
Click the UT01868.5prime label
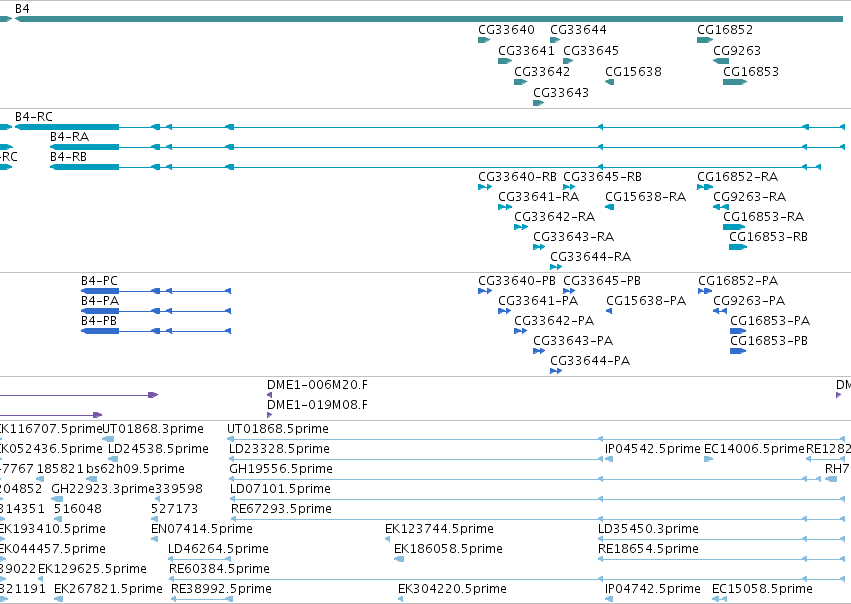[x=278, y=429]
